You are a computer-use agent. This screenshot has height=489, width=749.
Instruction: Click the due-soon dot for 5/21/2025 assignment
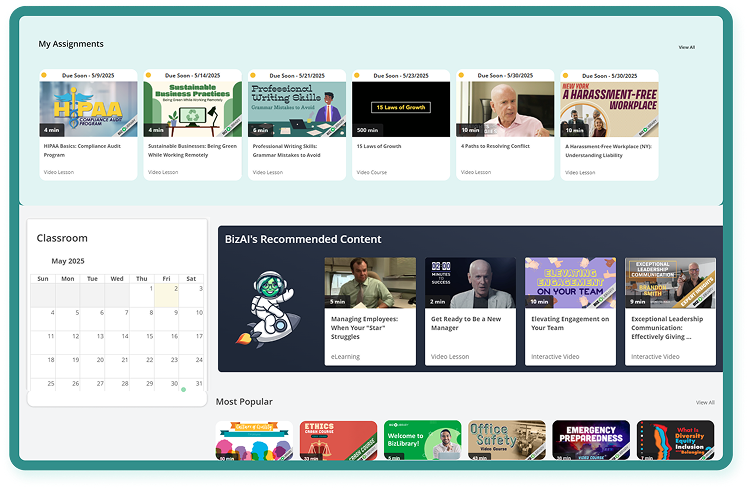coord(253,75)
